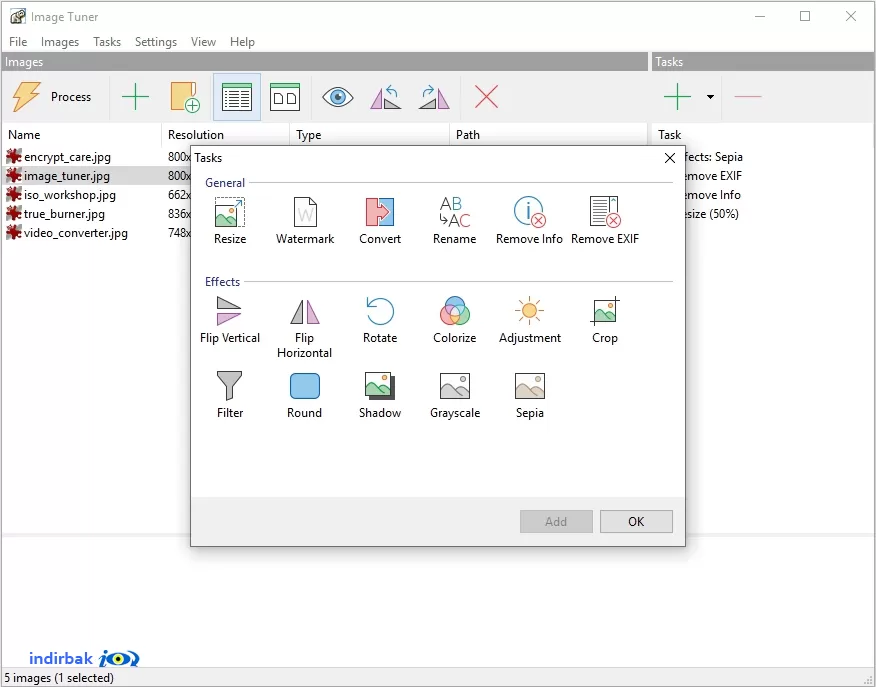
Task: Pick the Flip Vertical effect
Action: tap(230, 320)
